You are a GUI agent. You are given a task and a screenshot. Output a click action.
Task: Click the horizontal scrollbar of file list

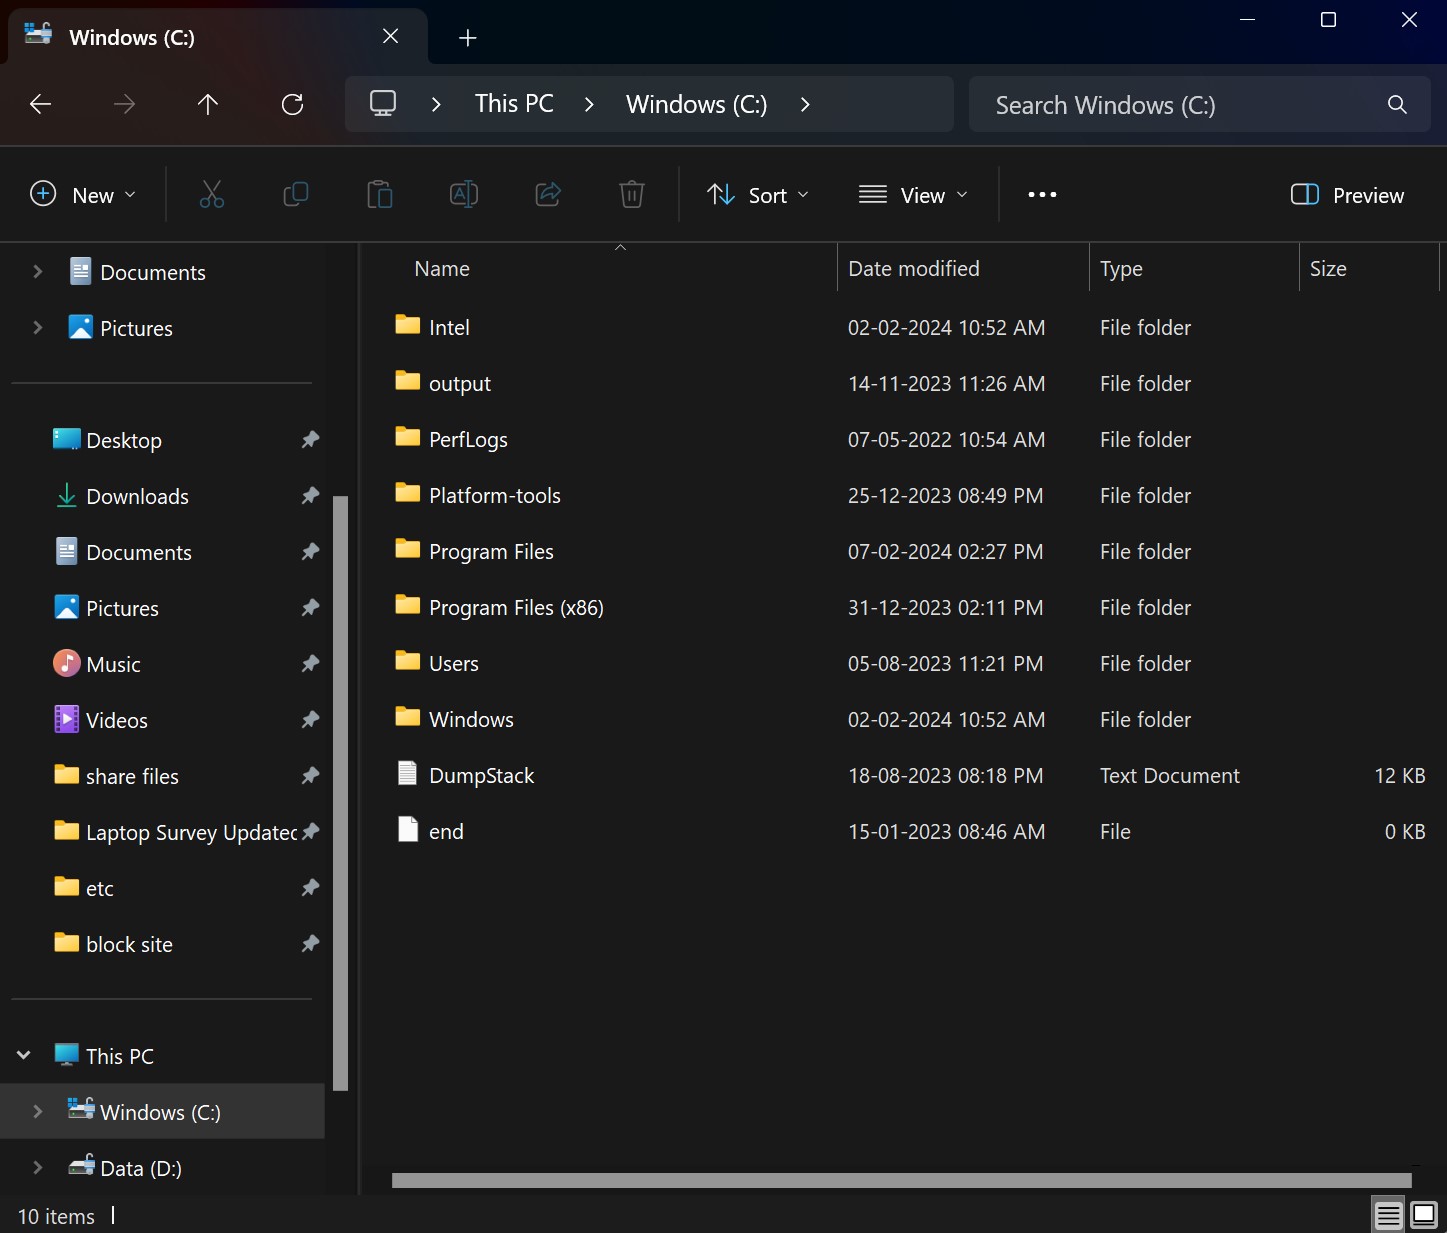901,1181
